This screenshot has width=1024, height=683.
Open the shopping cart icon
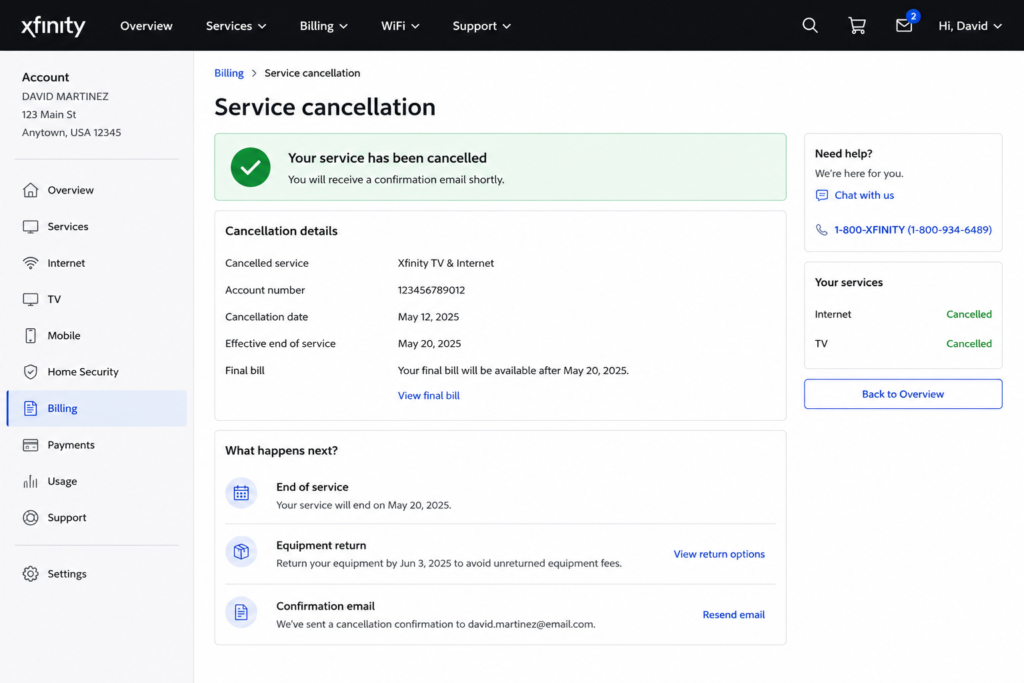coord(857,25)
